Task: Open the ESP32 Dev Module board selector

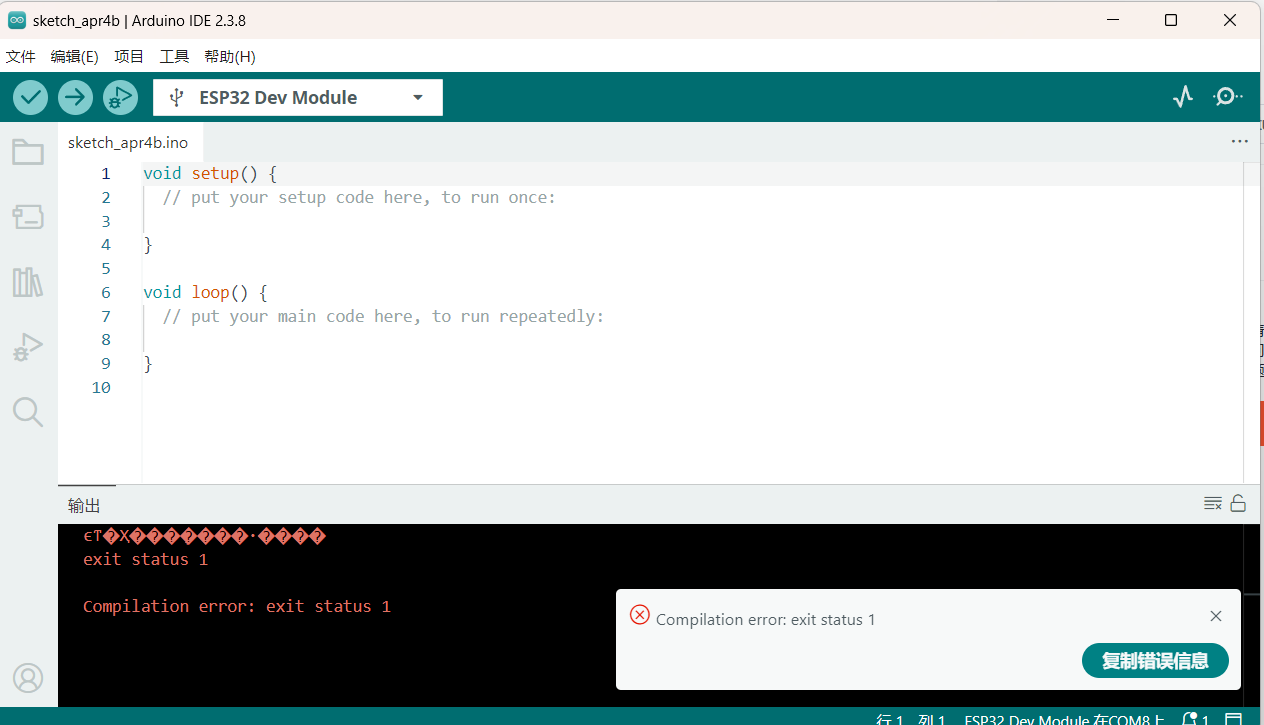Action: (298, 97)
